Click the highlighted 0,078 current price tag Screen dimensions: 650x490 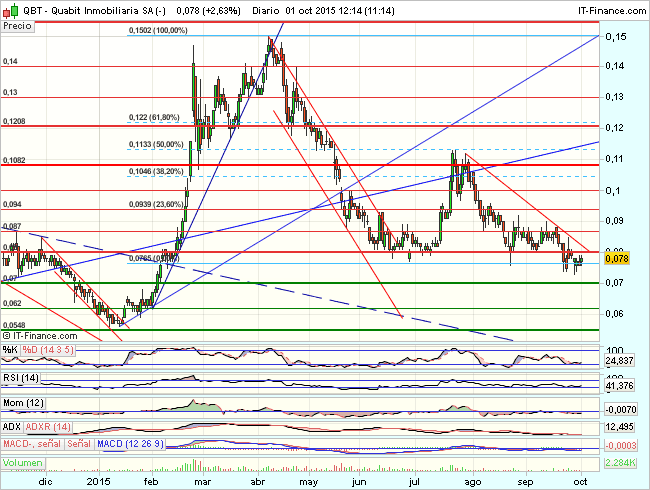tap(617, 259)
